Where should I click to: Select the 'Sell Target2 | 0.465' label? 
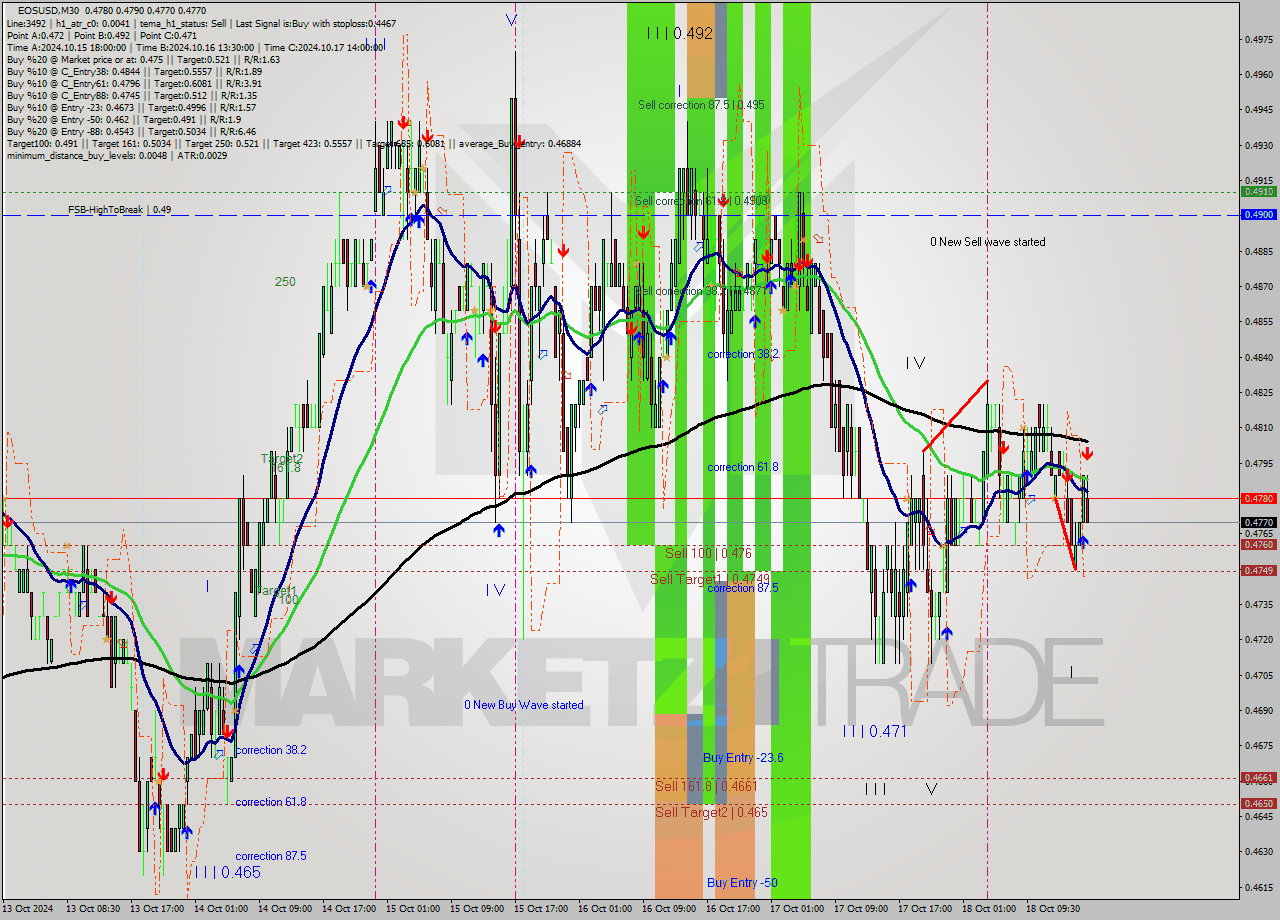tap(711, 812)
